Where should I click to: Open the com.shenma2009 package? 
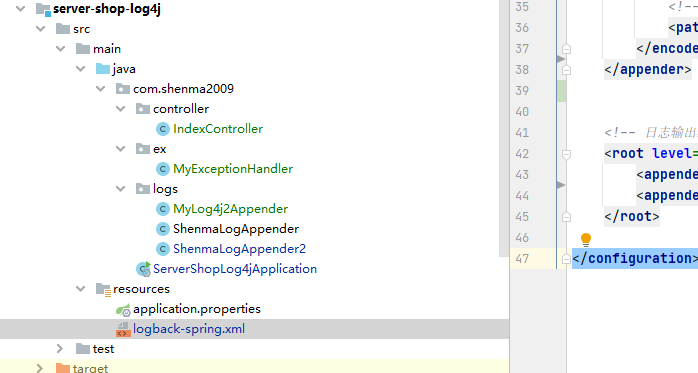pyautogui.click(x=183, y=89)
